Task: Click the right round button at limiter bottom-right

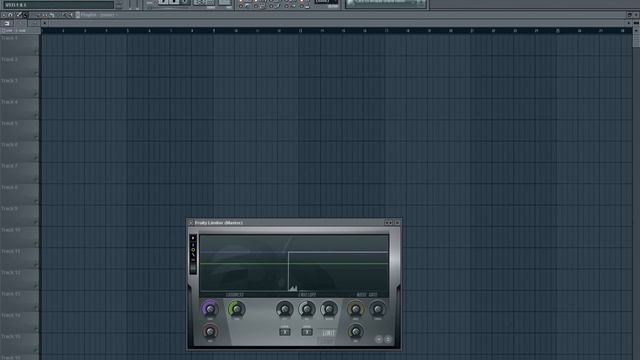Action: coord(388,339)
